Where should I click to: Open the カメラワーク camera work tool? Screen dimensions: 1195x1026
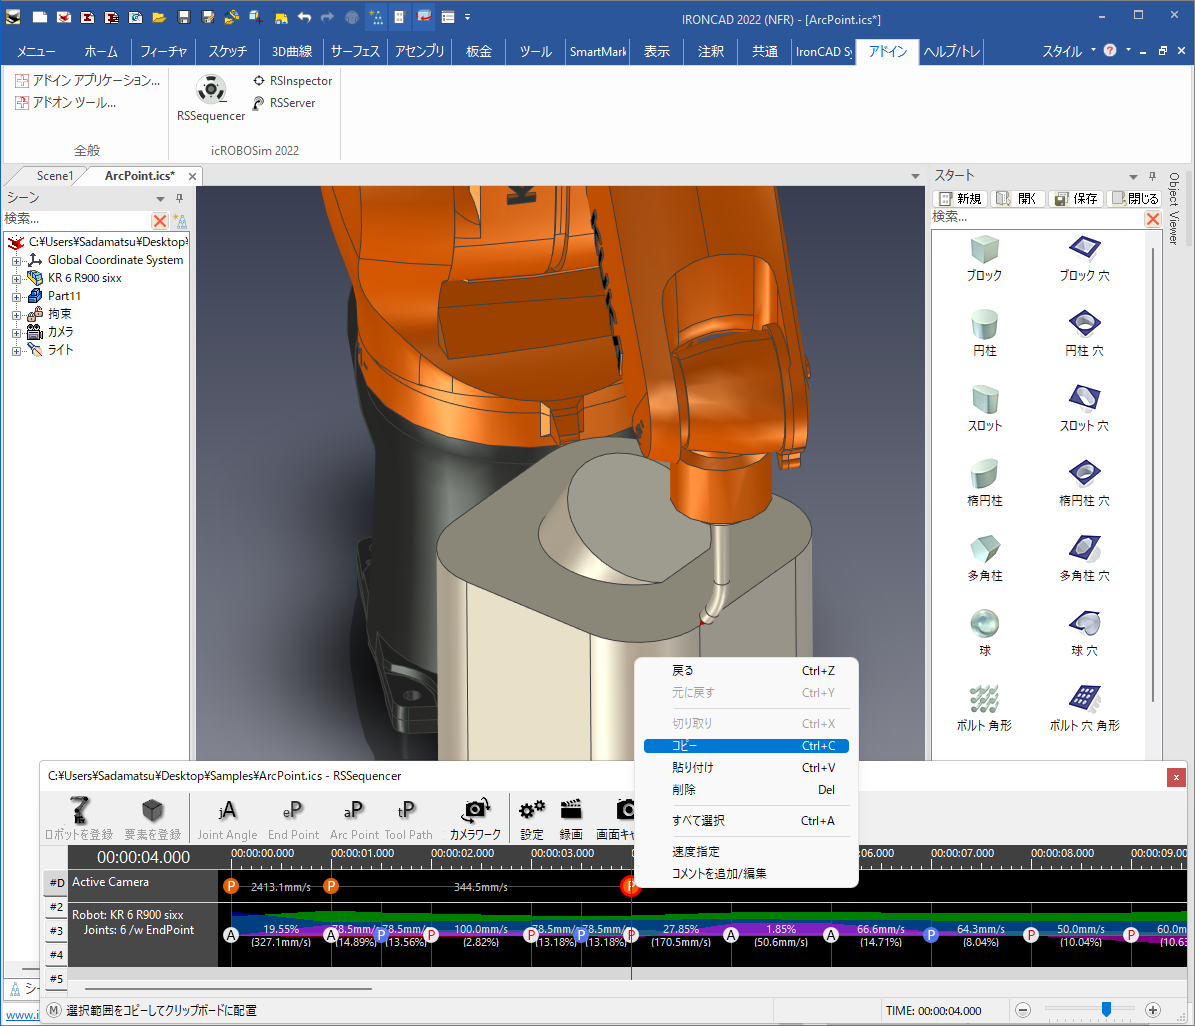coord(475,818)
